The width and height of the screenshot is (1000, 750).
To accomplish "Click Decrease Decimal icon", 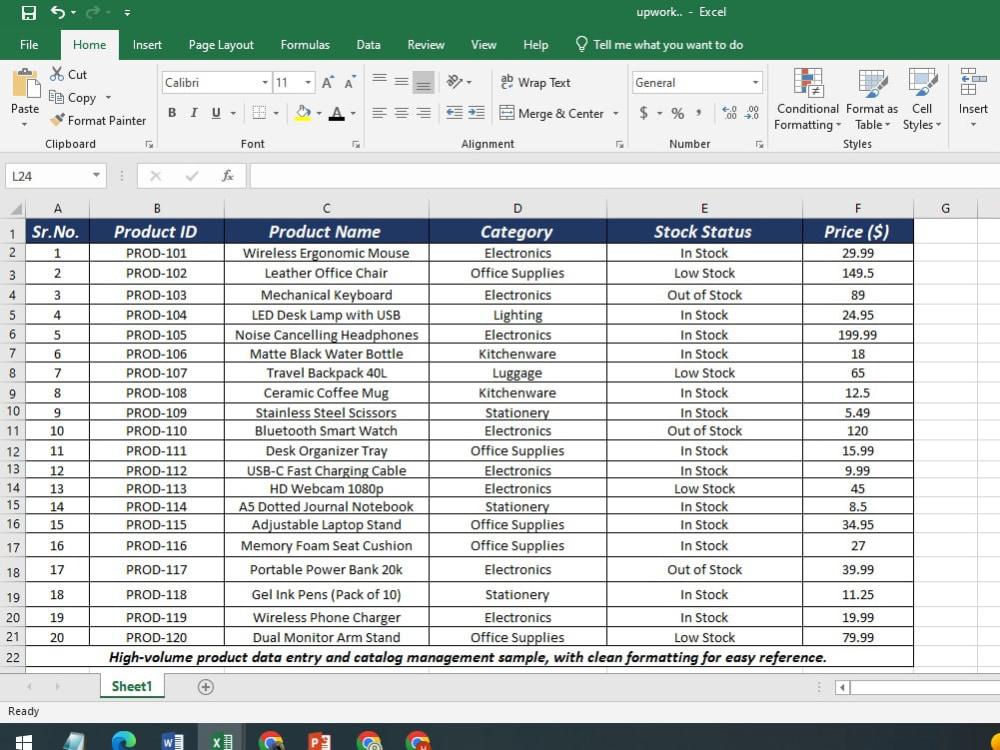I will coord(752,113).
